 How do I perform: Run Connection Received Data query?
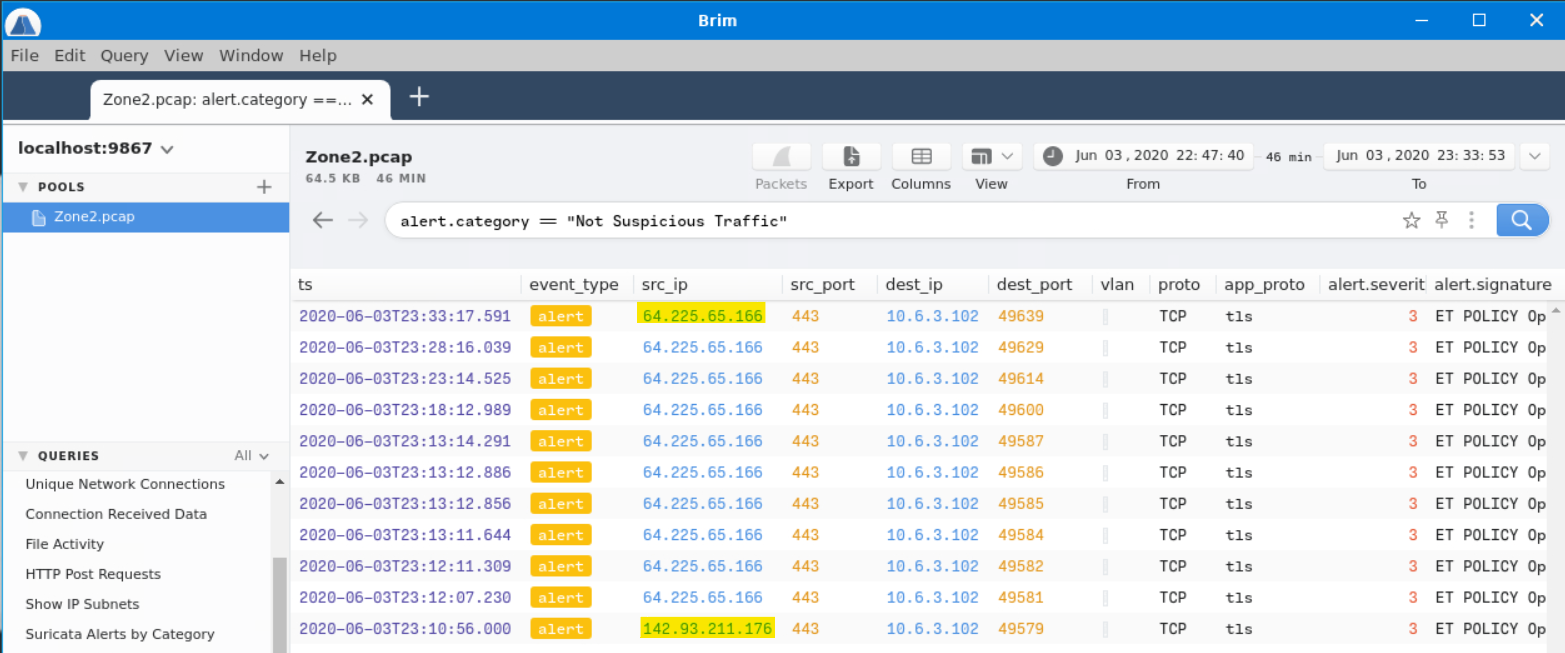(116, 514)
